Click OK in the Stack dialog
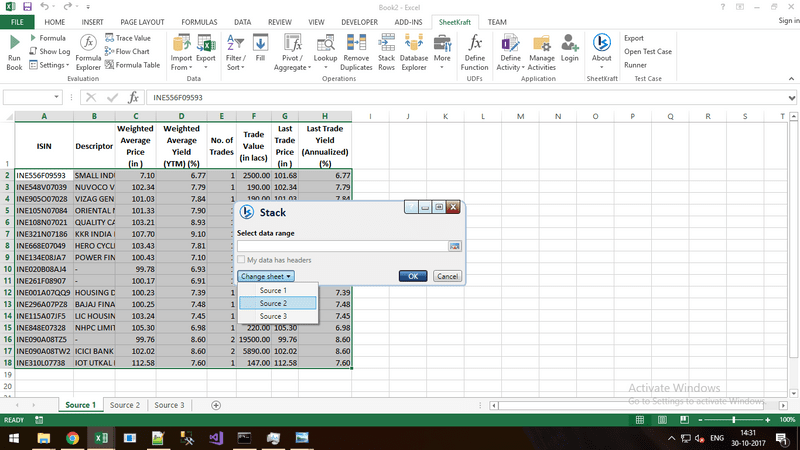800x450 pixels. pos(413,276)
